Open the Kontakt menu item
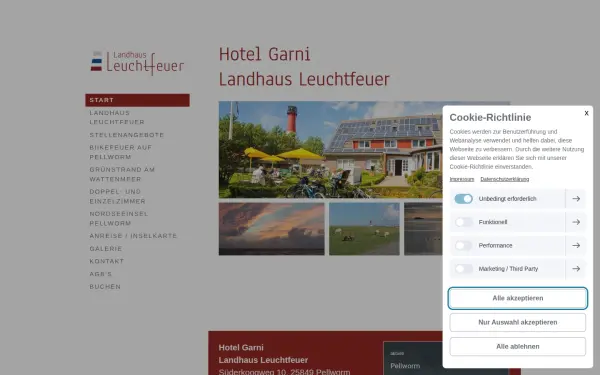The image size is (600, 375). tap(107, 261)
